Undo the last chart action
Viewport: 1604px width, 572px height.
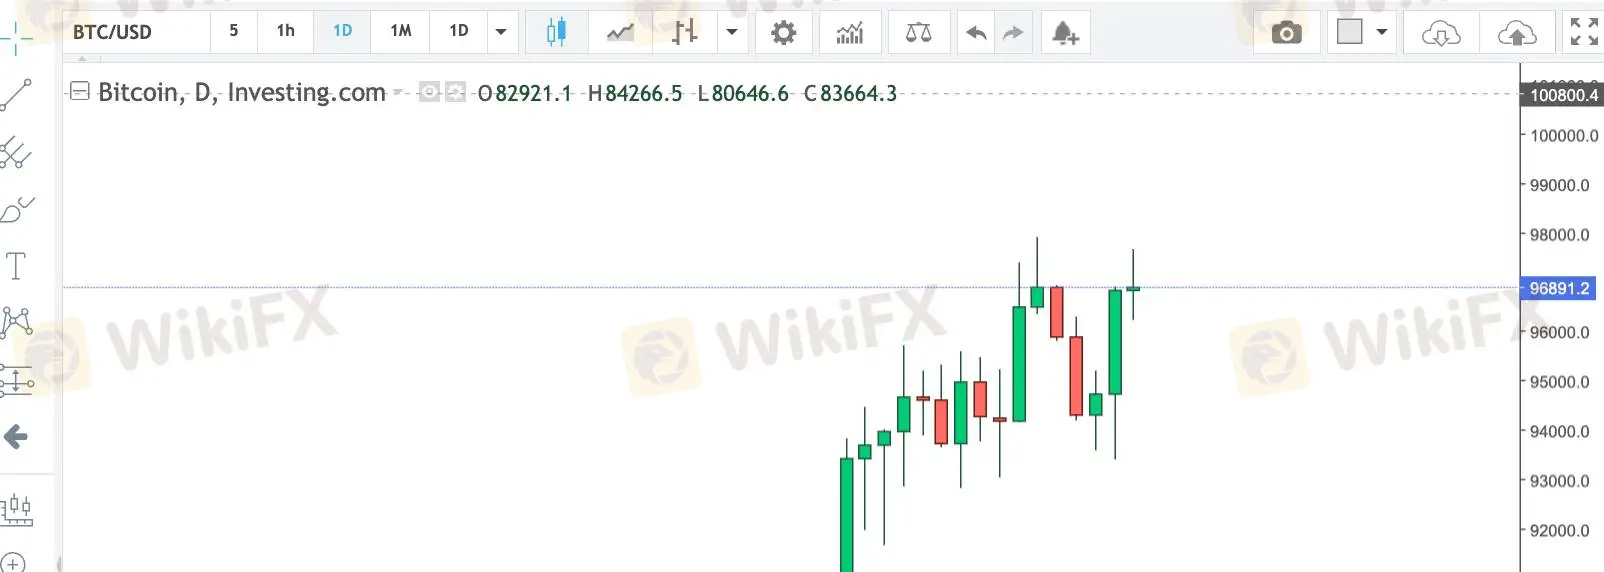click(x=976, y=32)
